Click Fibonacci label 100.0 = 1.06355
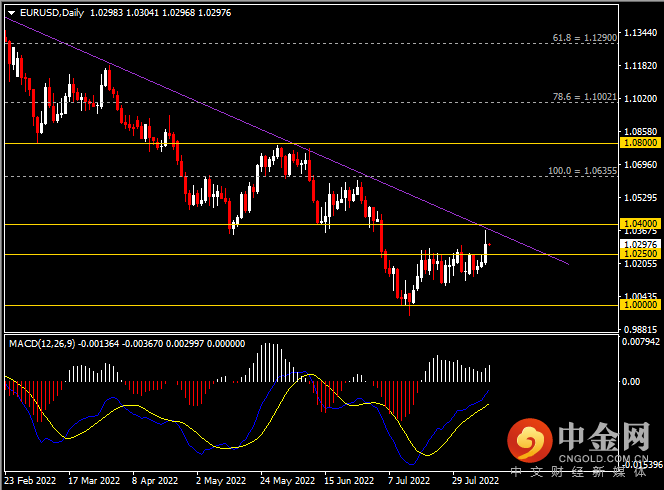The height and width of the screenshot is (490, 664). [x=582, y=171]
